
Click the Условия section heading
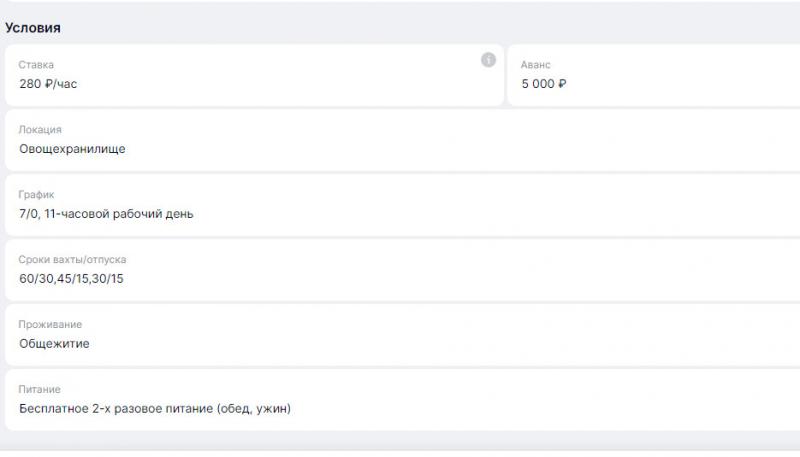pos(33,28)
